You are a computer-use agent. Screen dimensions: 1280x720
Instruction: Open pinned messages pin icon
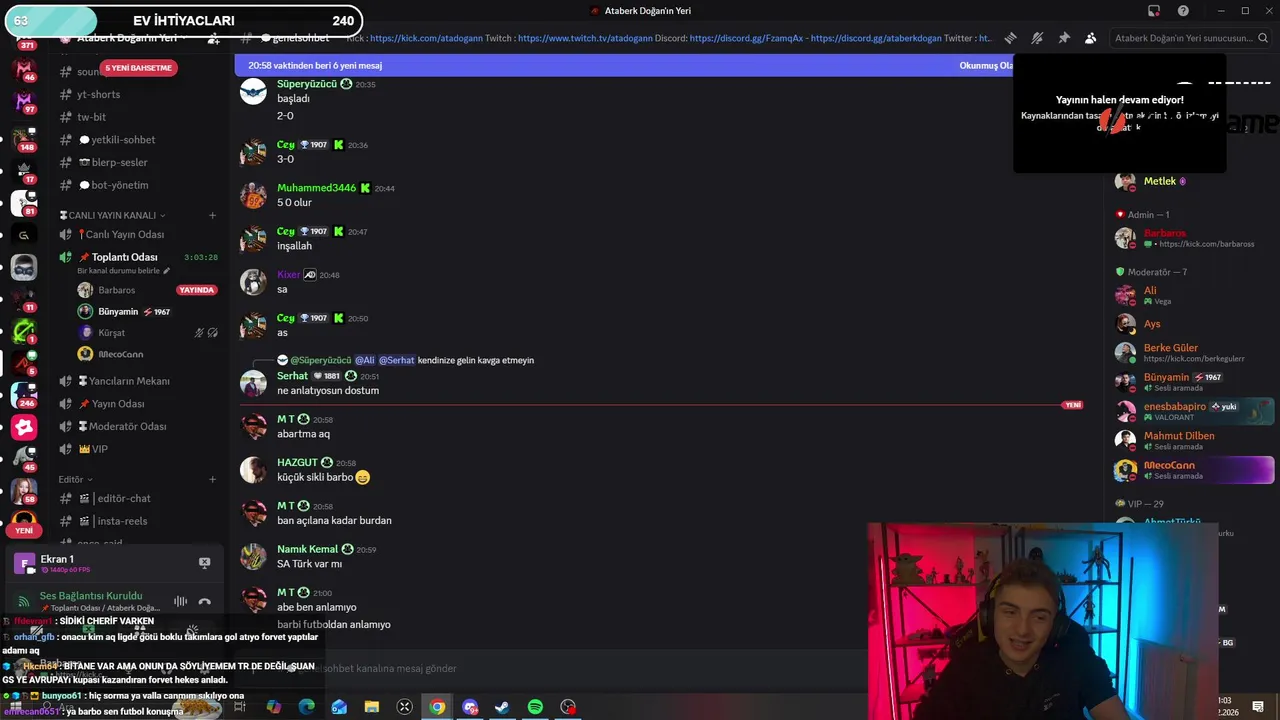click(1064, 38)
